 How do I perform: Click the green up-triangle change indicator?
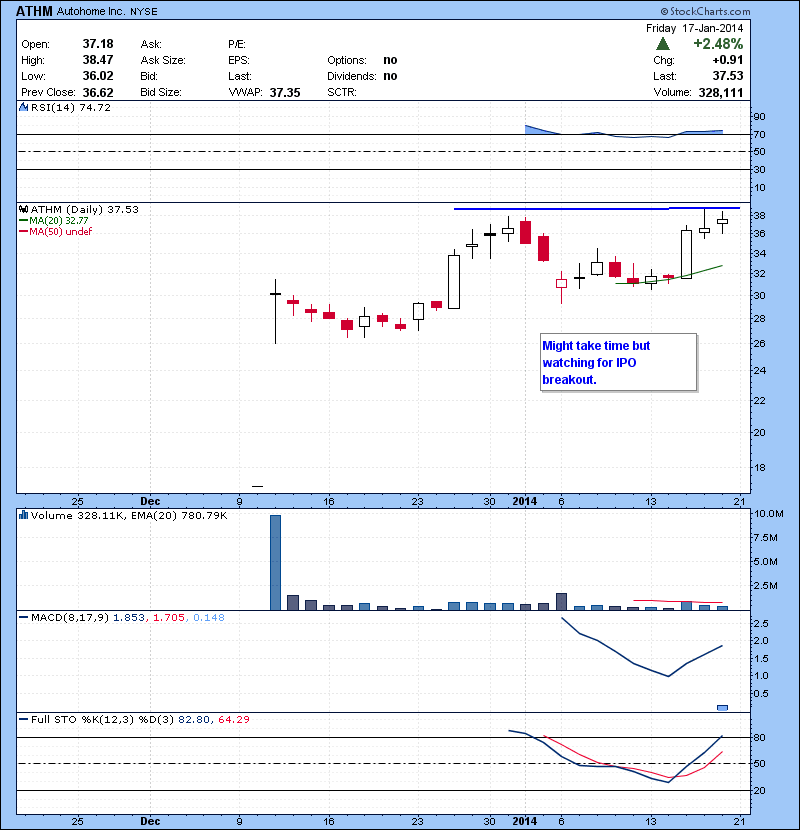click(x=663, y=44)
